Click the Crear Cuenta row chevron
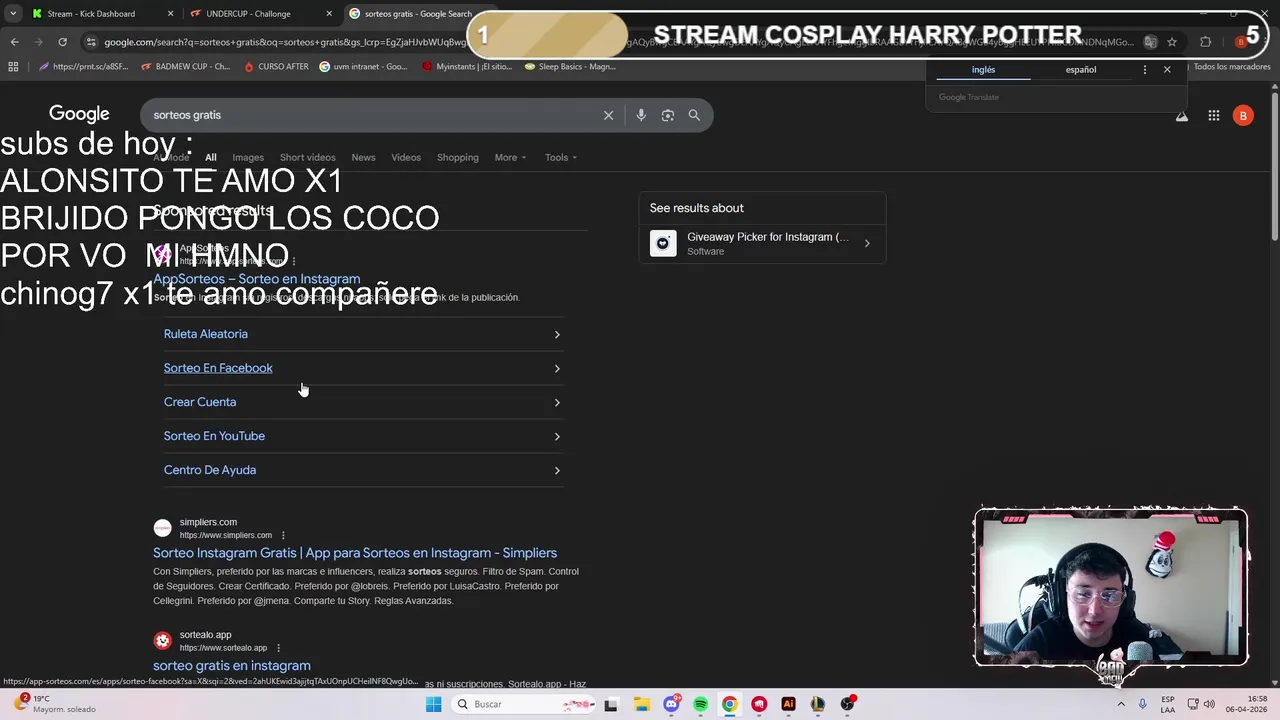 pyautogui.click(x=557, y=402)
